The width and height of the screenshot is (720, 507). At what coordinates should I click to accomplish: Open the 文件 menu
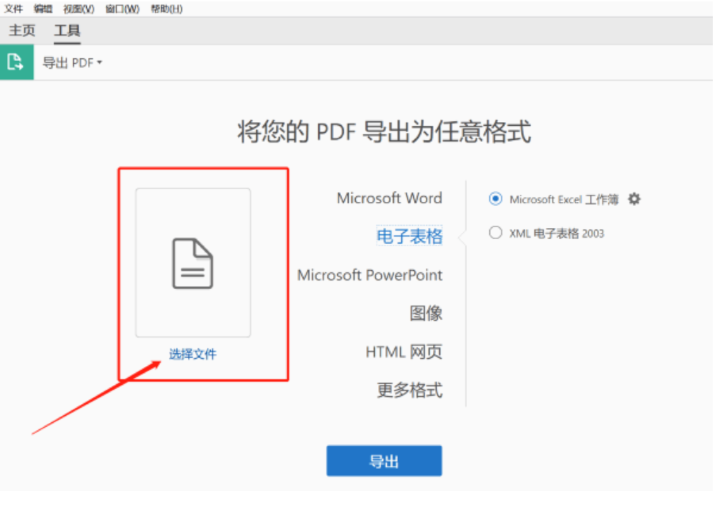click(x=13, y=9)
